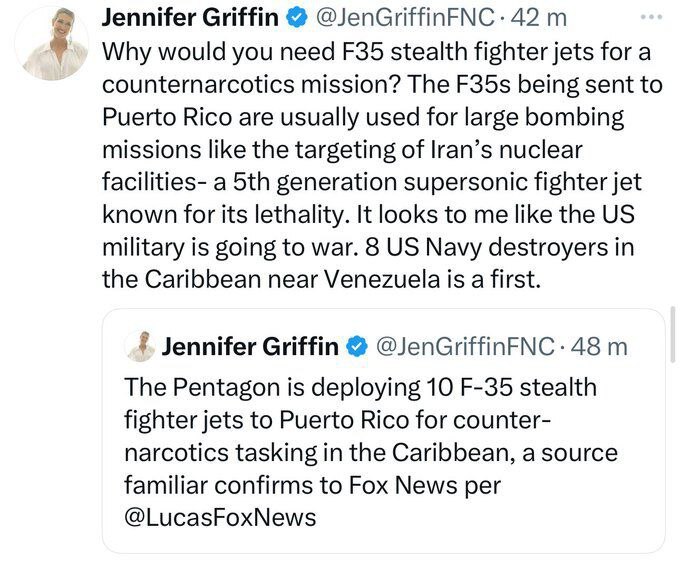680x568 pixels.
Task: Open the three-dot more options menu
Action: (x=652, y=18)
